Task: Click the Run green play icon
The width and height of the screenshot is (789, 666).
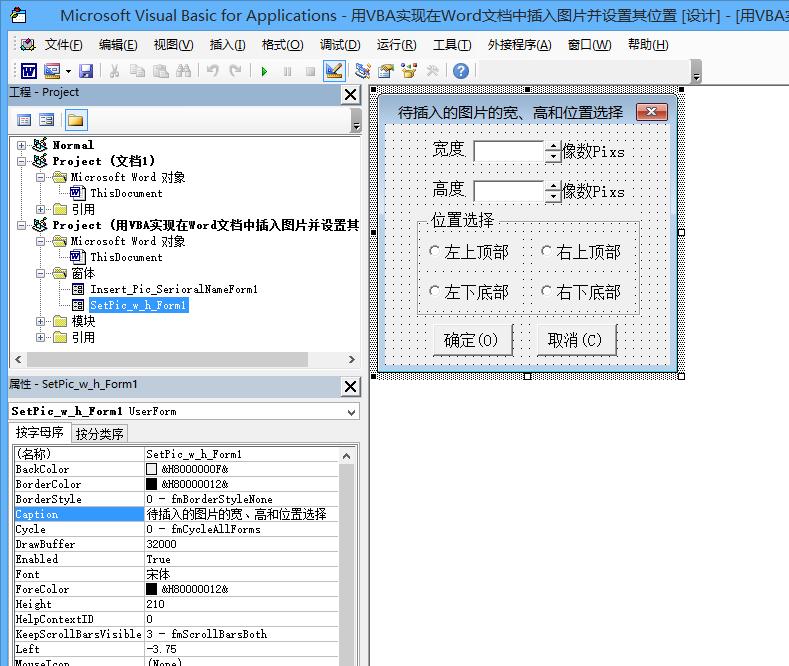Action: click(264, 71)
